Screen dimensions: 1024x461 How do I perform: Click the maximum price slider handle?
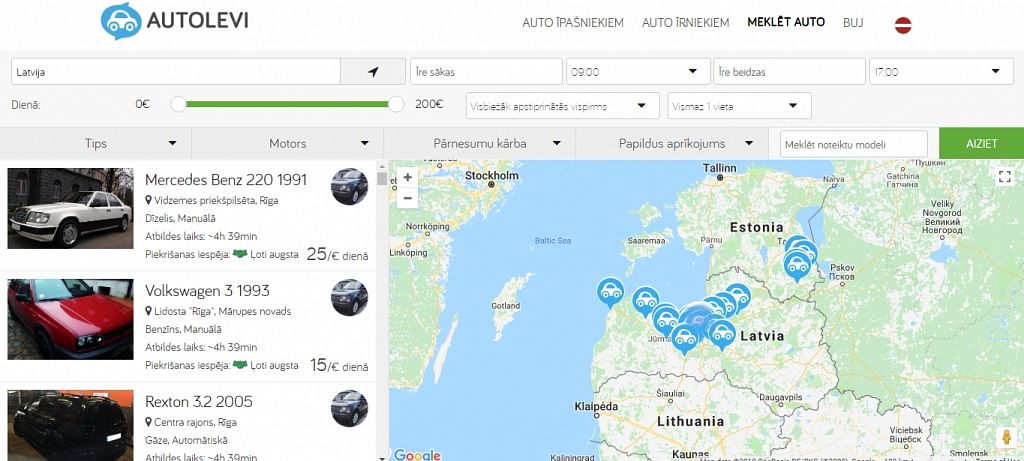point(396,104)
